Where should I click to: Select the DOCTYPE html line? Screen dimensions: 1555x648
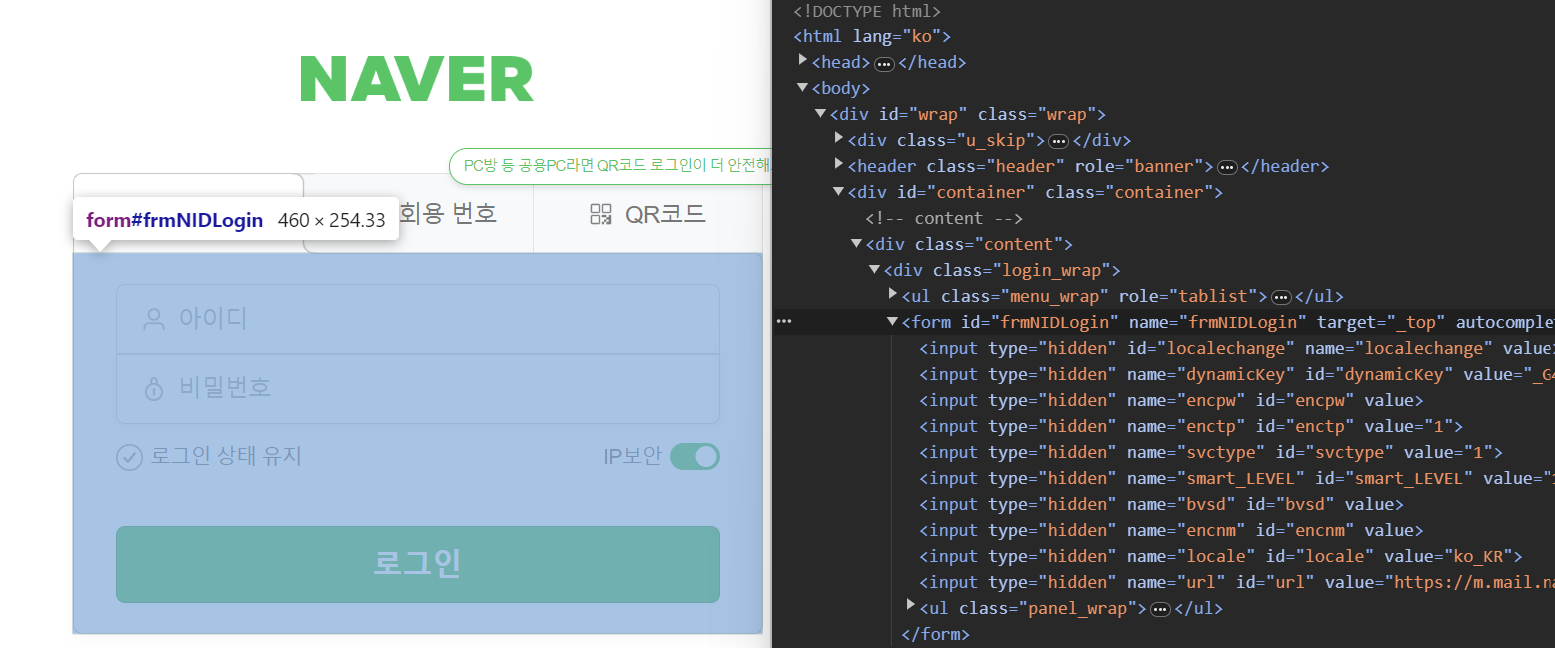867,11
